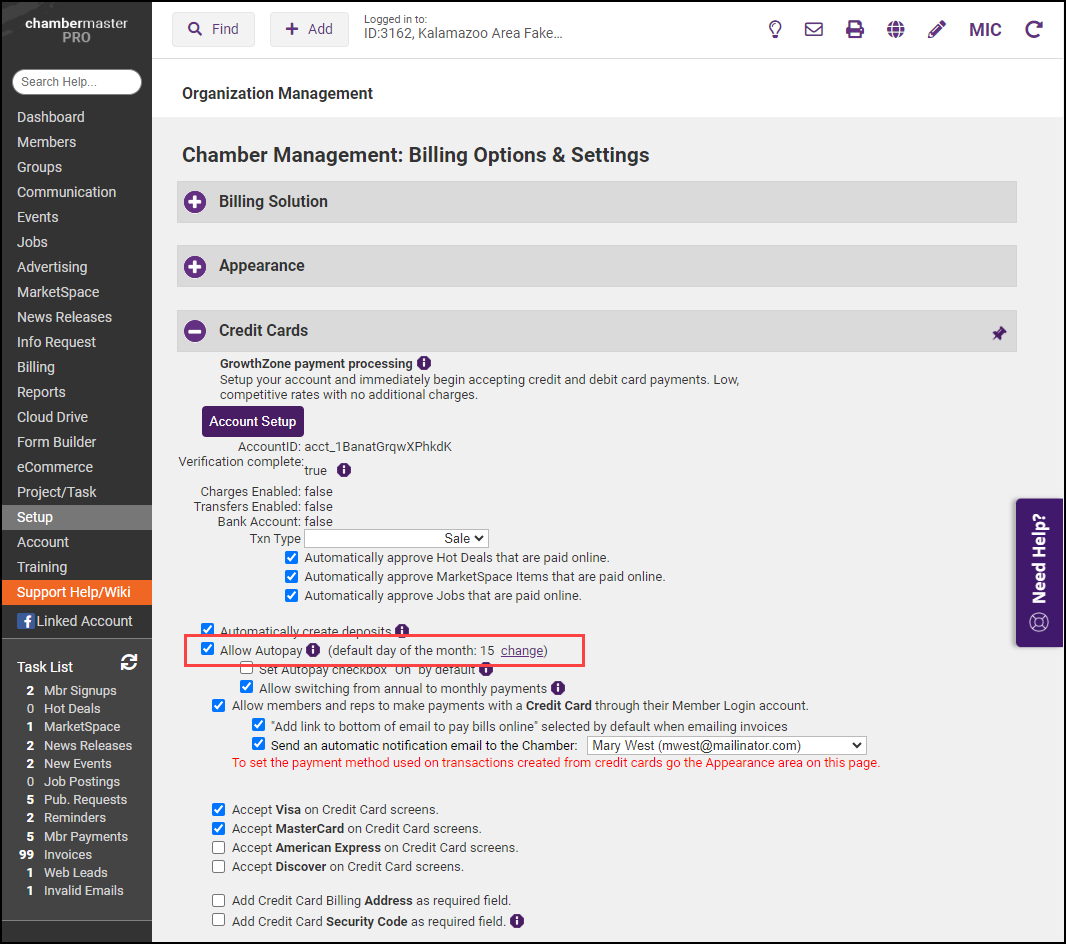Click the printer icon in the header

click(855, 29)
